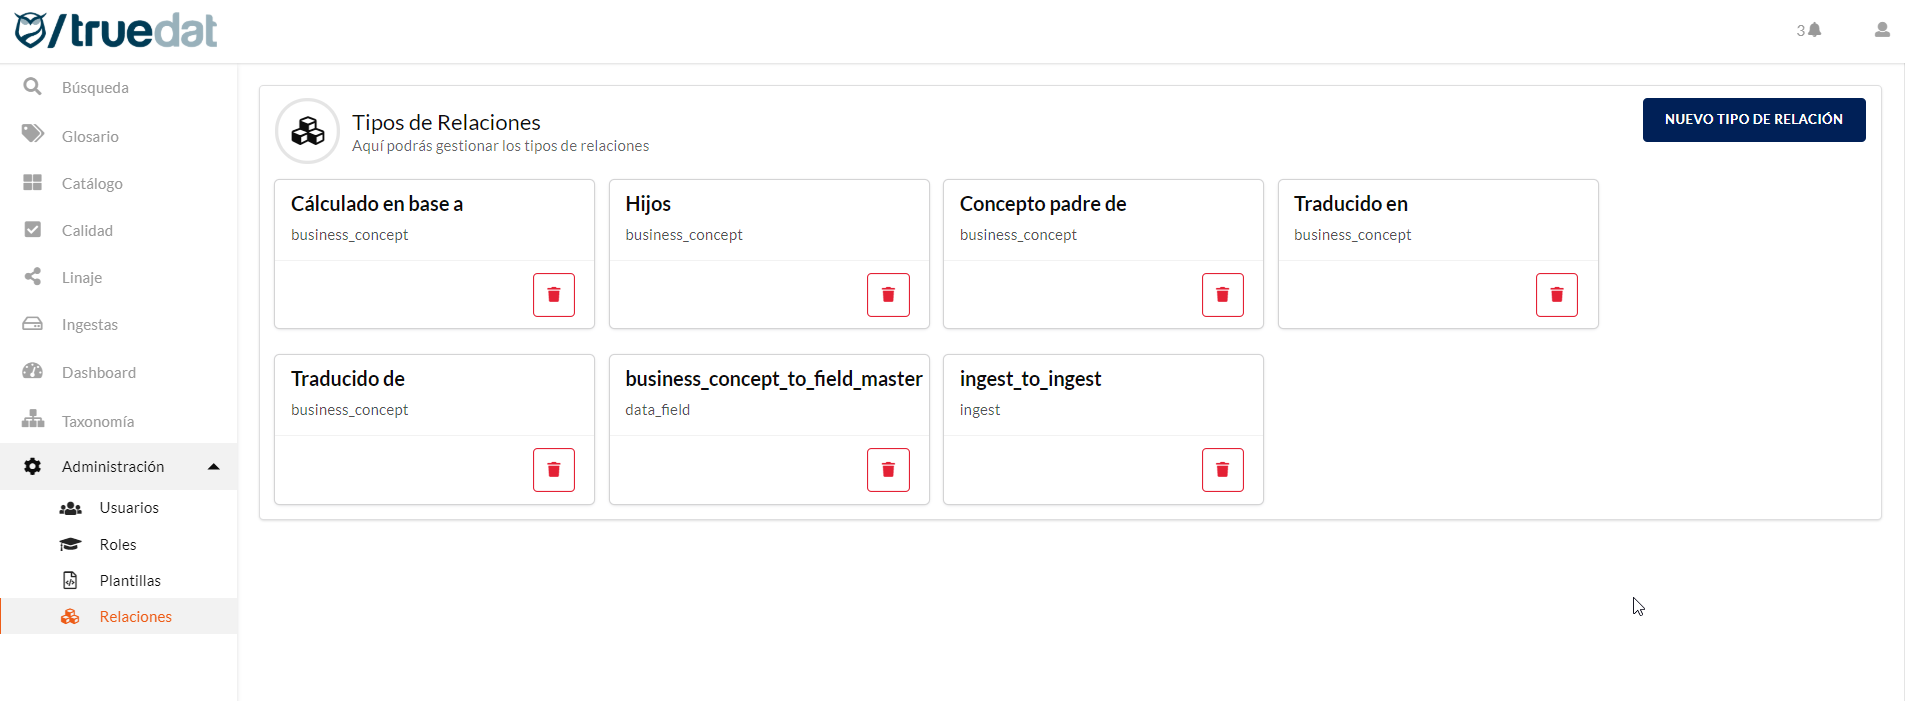Delete the 'Traducido de' relation type

553,470
